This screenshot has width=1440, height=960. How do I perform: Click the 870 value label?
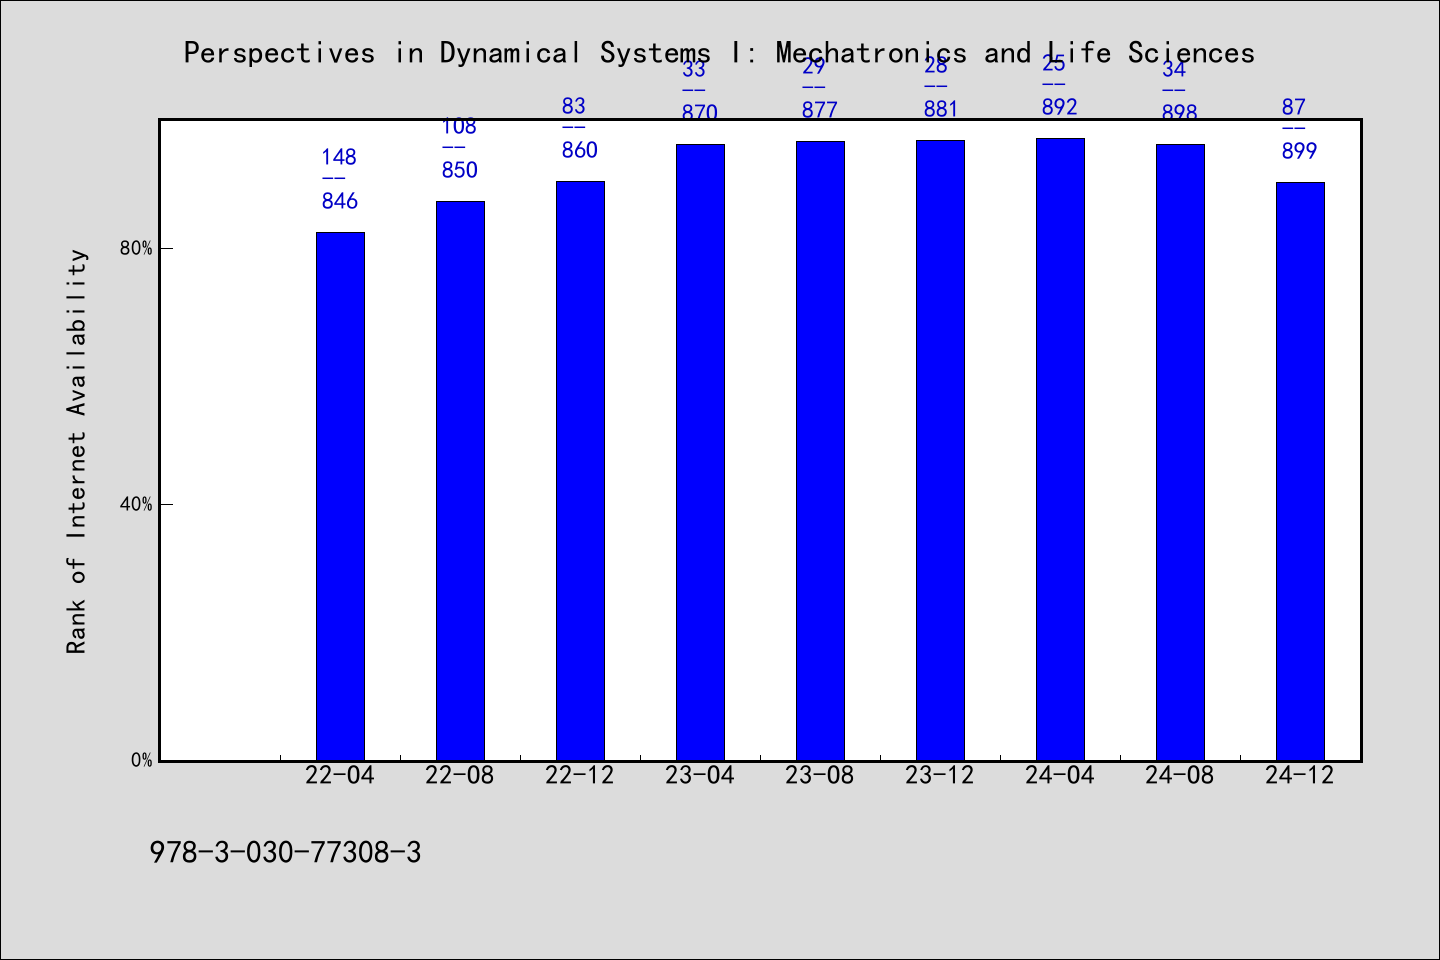click(700, 112)
